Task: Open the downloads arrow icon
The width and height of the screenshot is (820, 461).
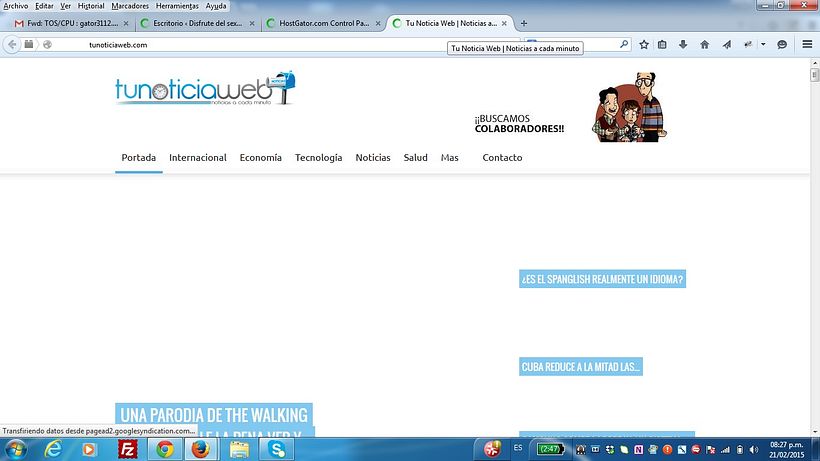Action: tap(683, 44)
